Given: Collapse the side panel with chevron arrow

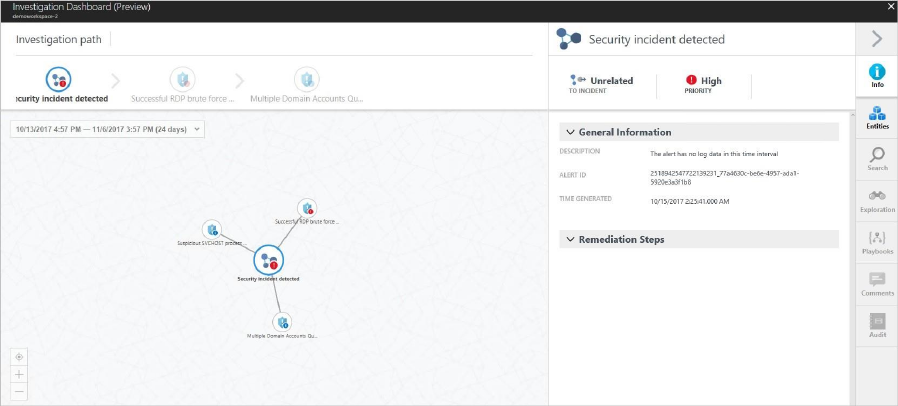Looking at the screenshot, I should 876,39.
